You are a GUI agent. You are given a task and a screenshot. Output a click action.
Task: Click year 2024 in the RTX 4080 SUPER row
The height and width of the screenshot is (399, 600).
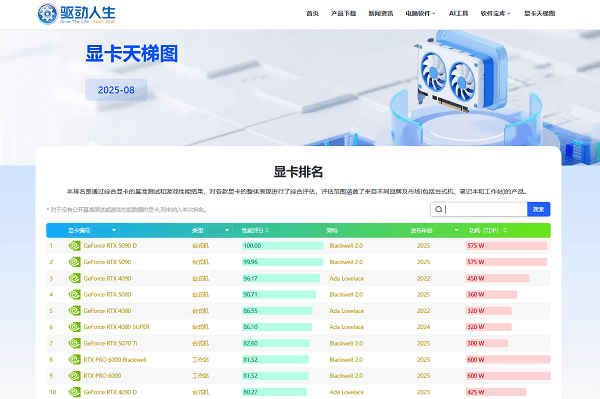point(424,327)
